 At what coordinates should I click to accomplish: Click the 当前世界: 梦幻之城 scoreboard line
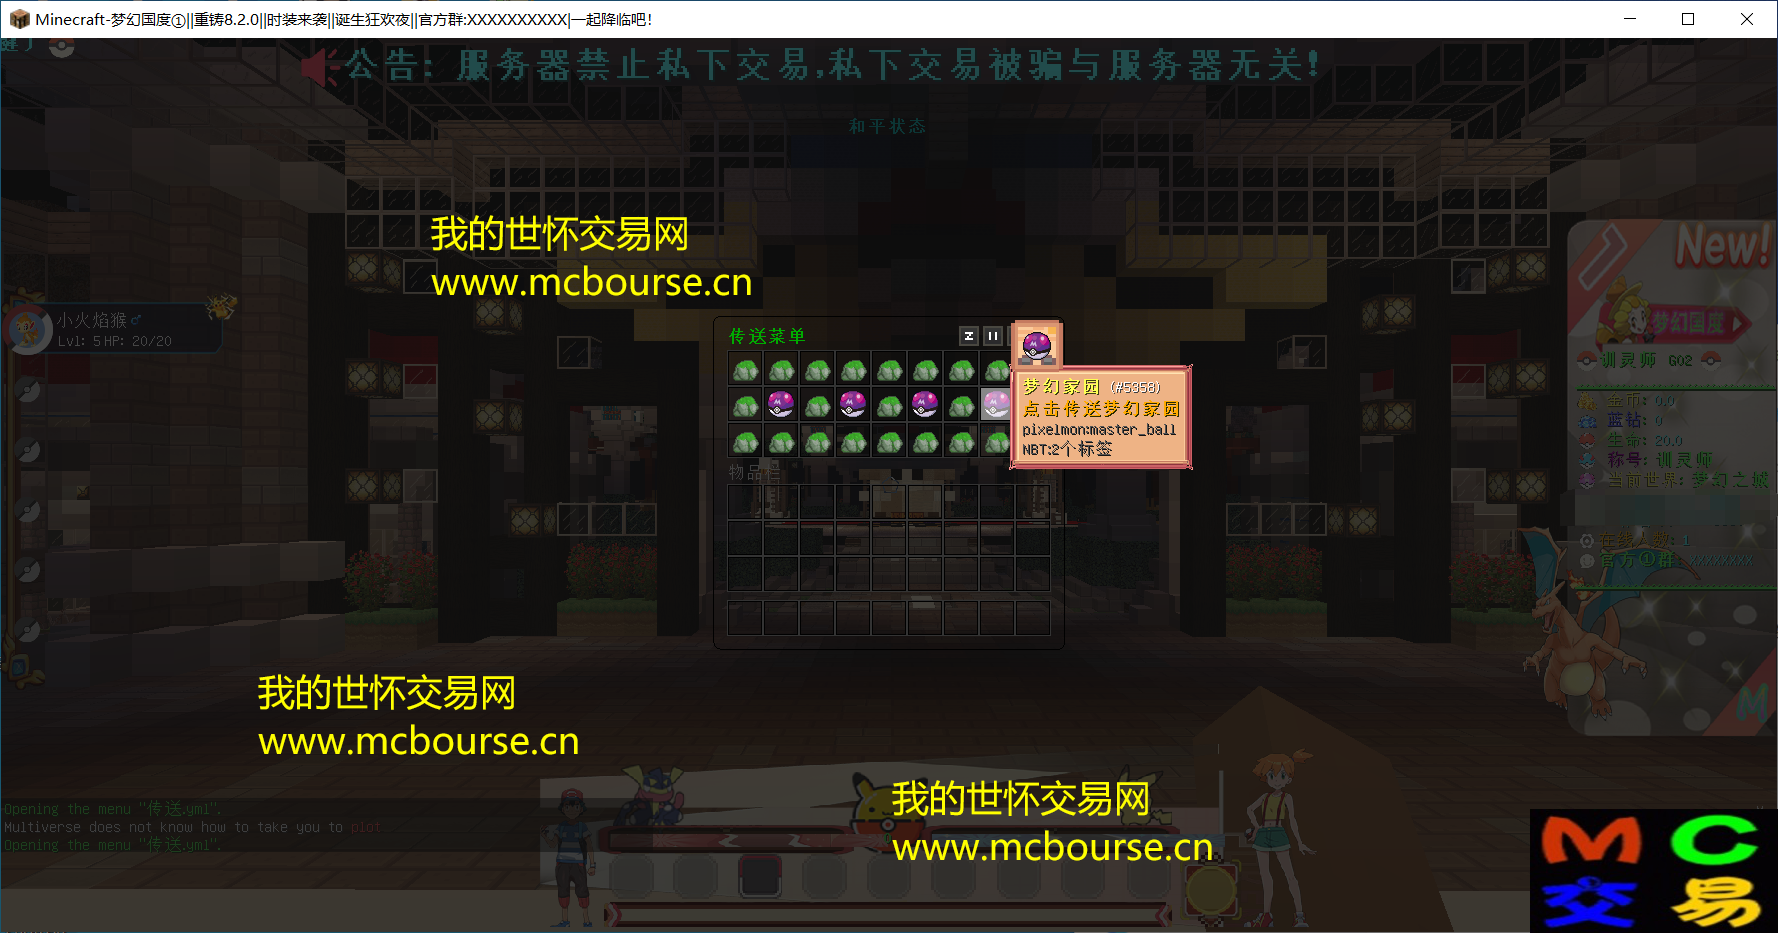click(1674, 480)
